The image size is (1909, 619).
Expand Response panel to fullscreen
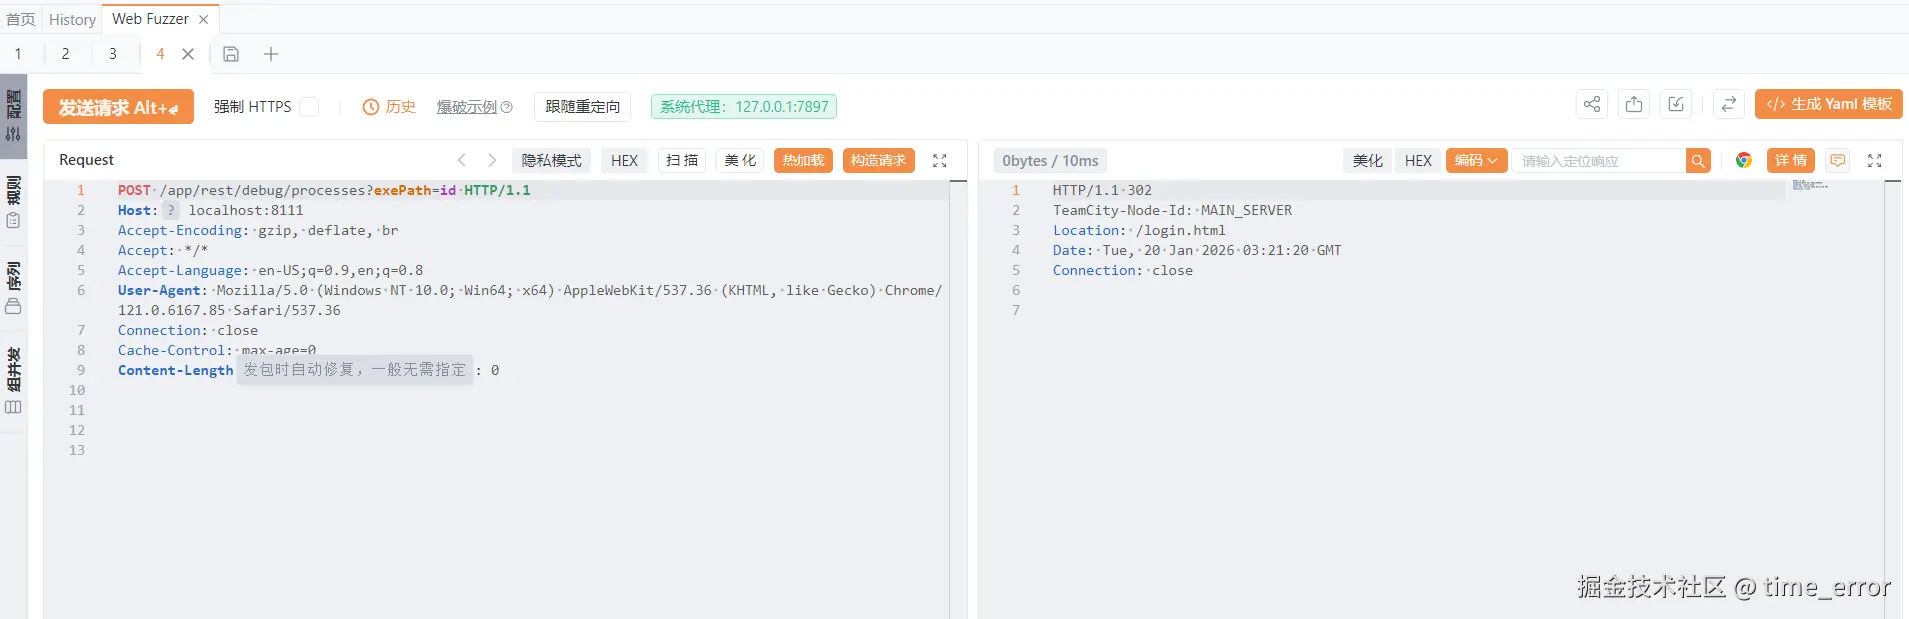[1875, 160]
